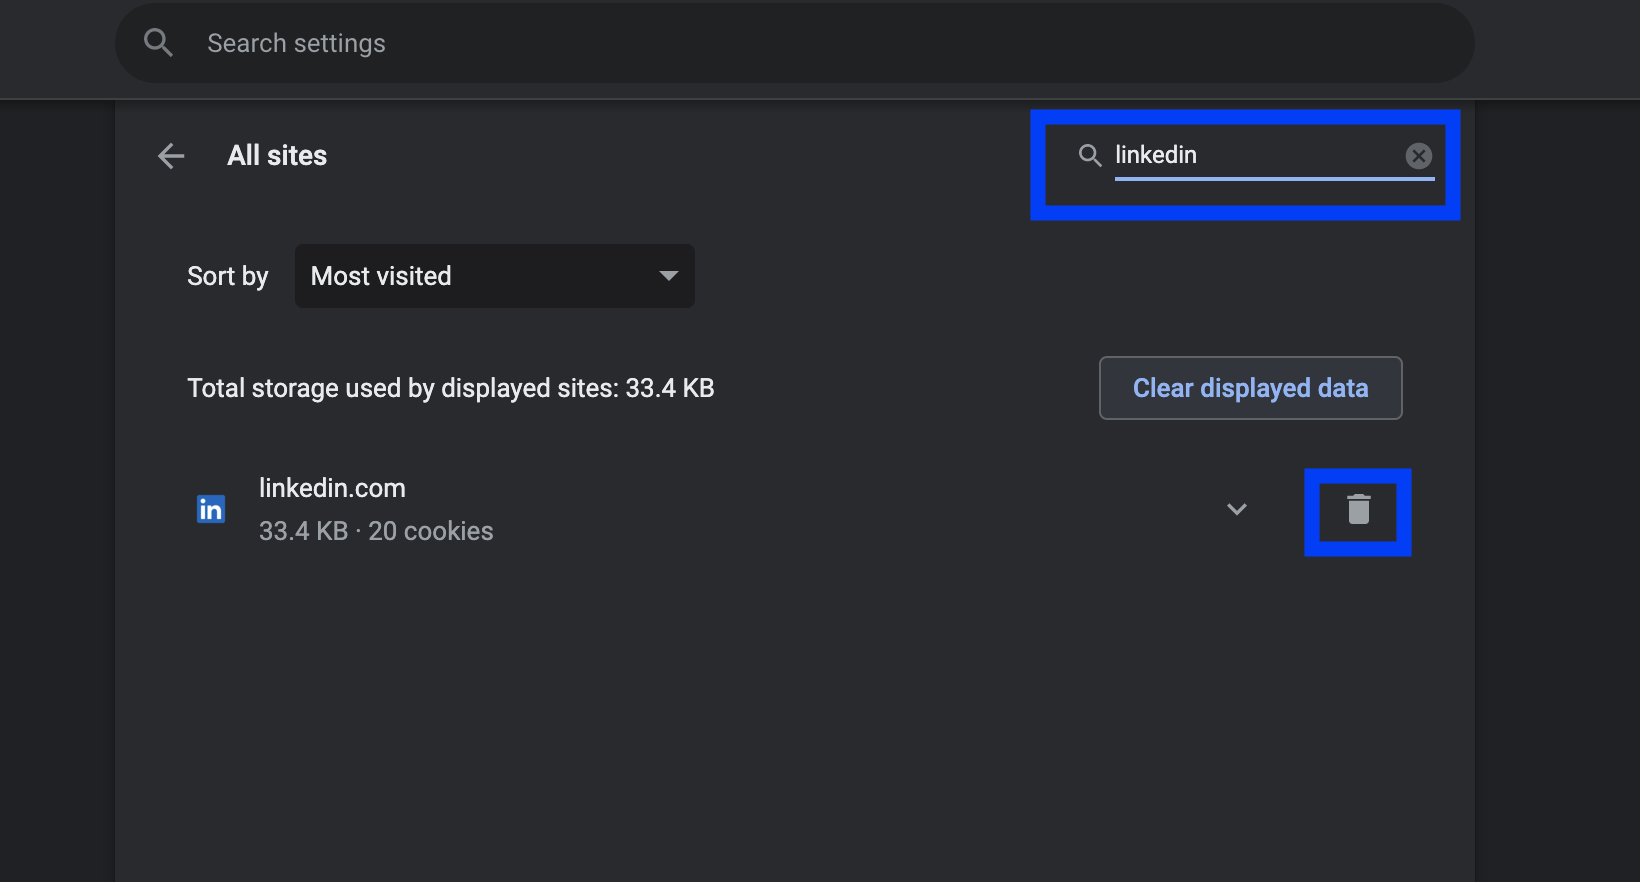
Task: Select the linkedin.com site name text
Action: coord(332,488)
